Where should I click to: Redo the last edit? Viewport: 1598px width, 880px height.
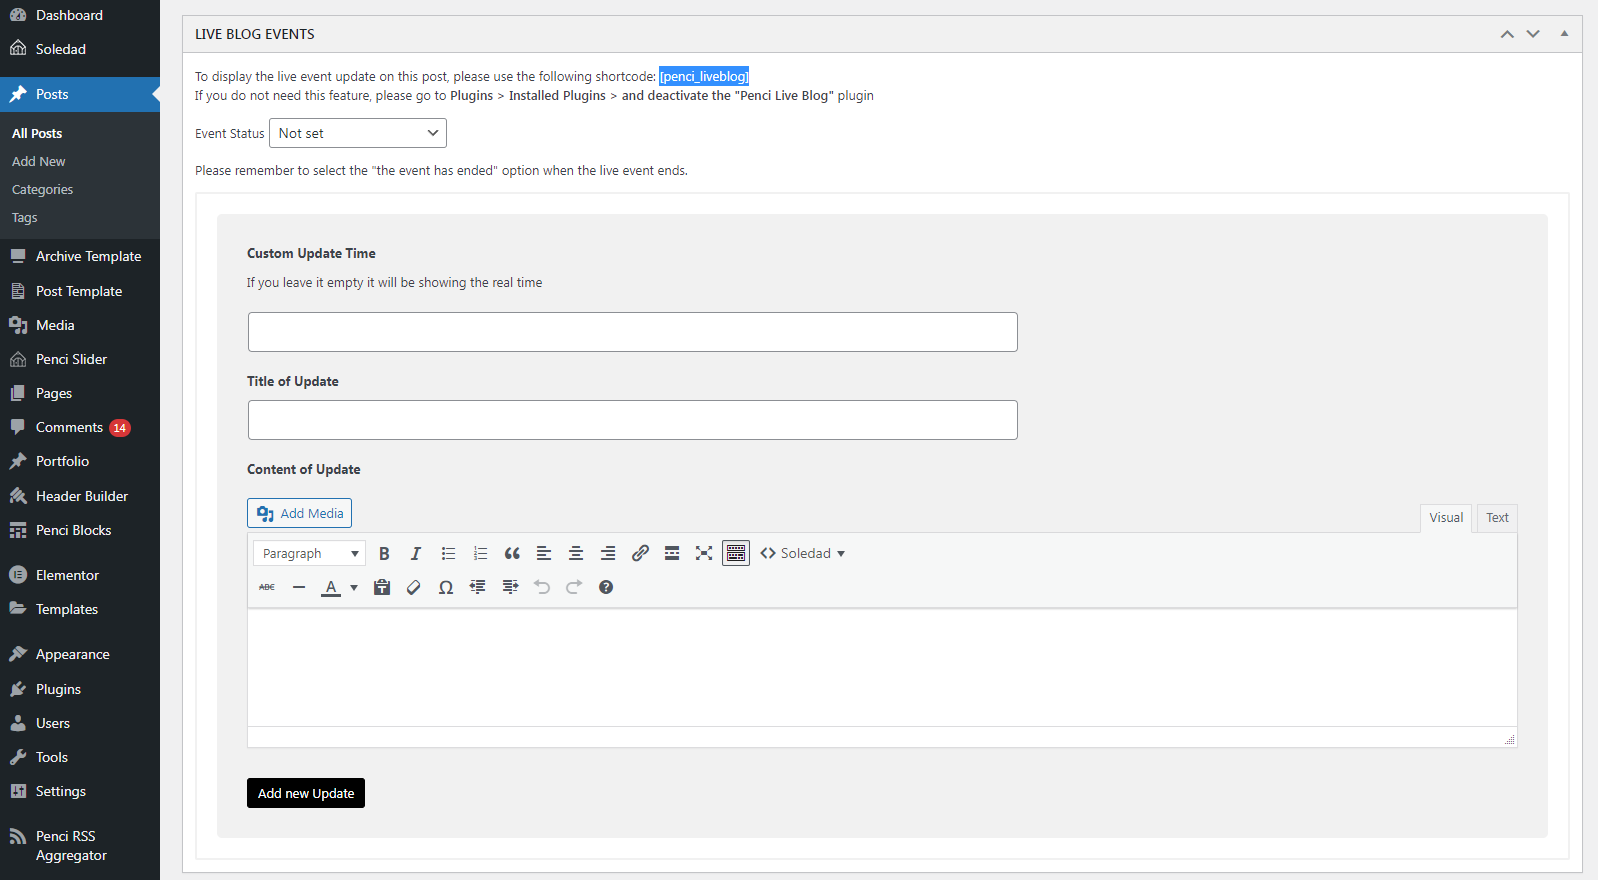pyautogui.click(x=574, y=587)
